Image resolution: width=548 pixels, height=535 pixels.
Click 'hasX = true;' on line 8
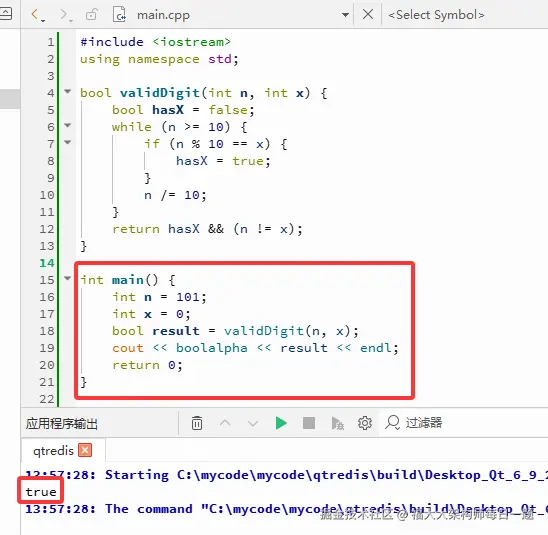[223, 161]
